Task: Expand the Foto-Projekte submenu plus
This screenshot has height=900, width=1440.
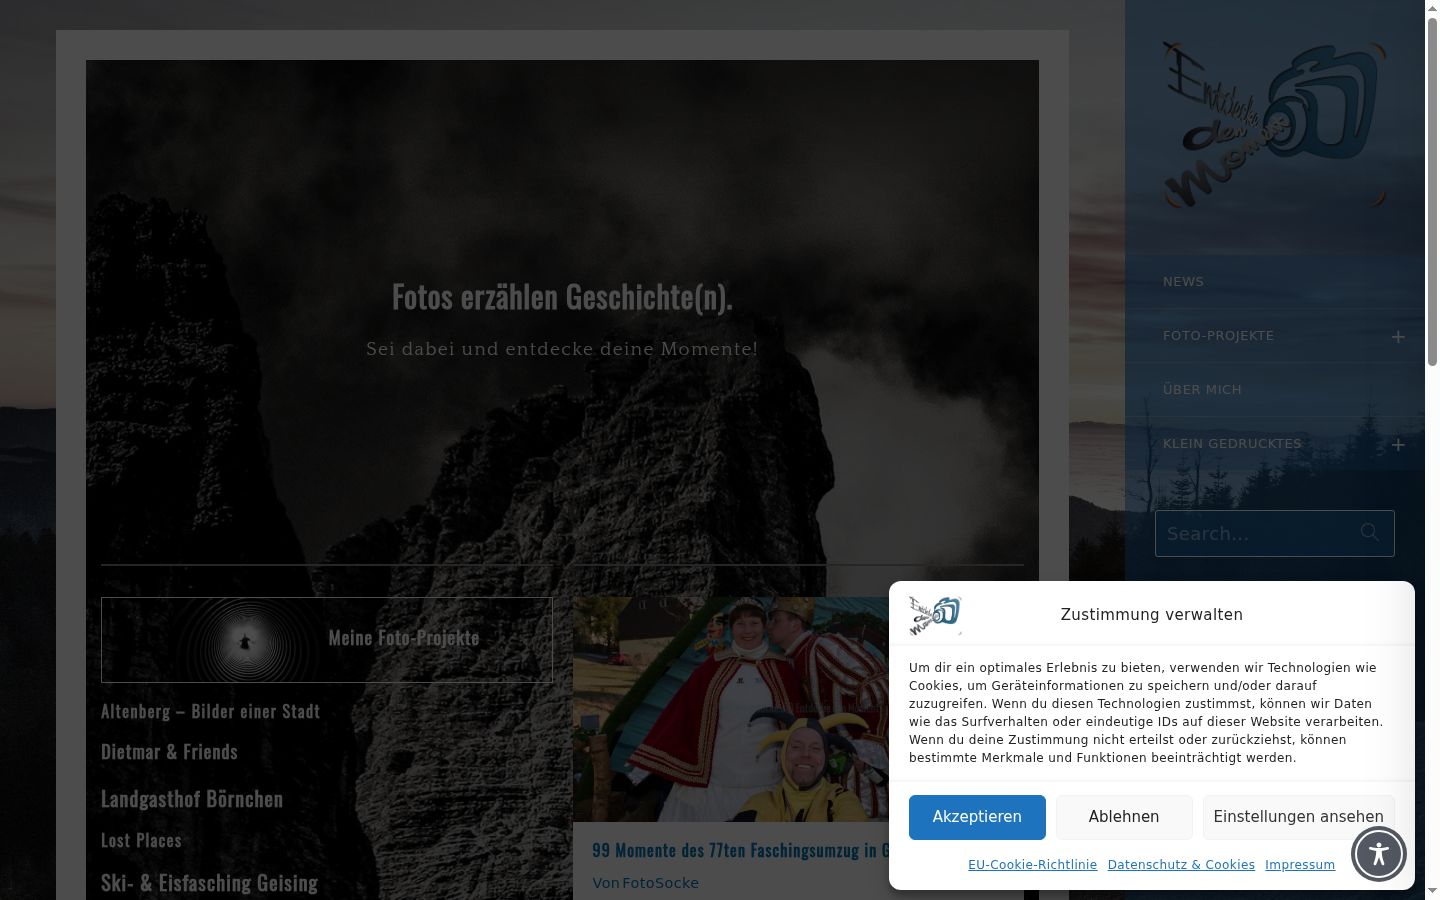Action: click(1398, 337)
